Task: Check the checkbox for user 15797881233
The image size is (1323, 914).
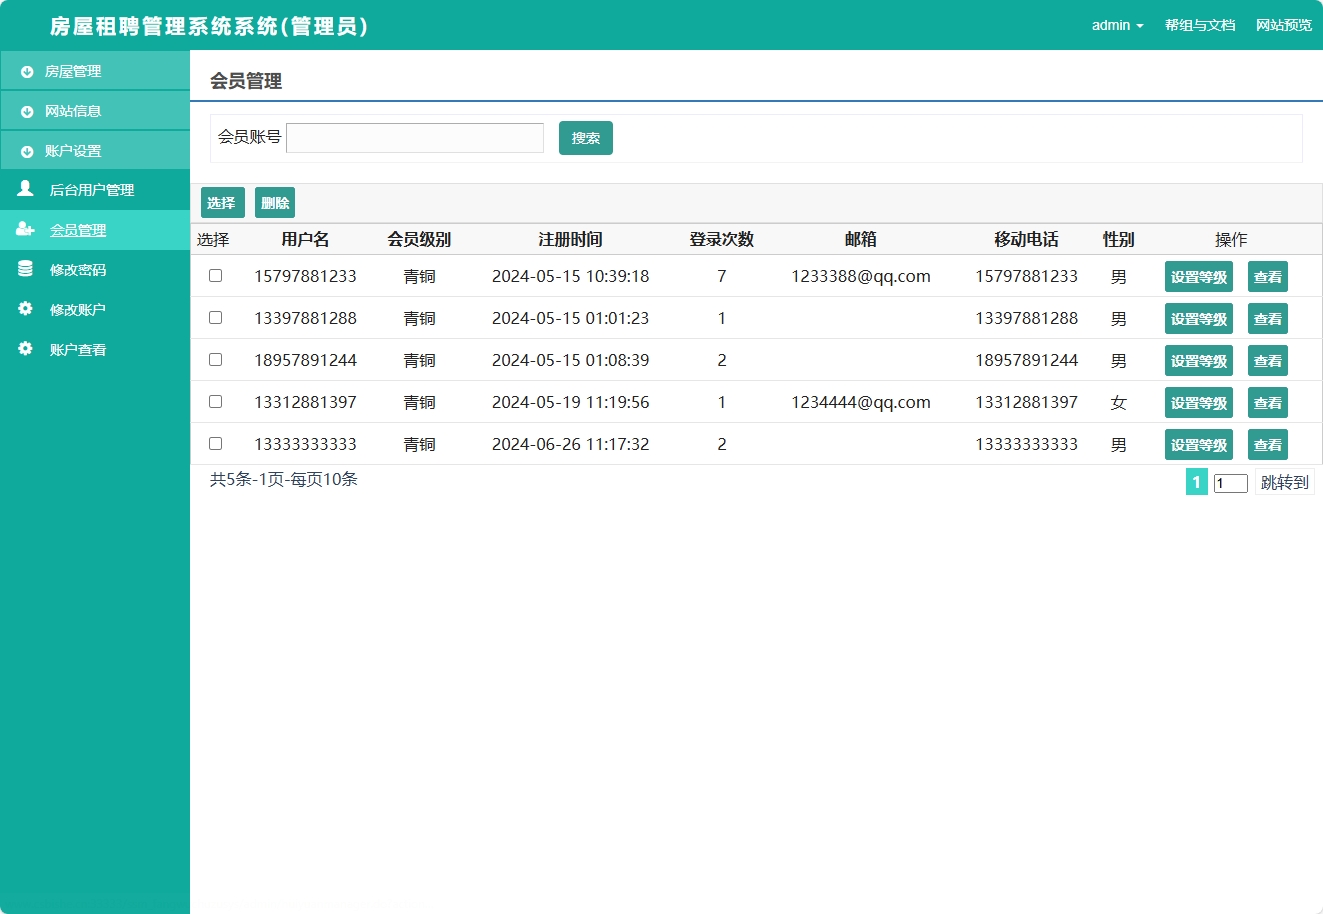Action: [x=215, y=275]
